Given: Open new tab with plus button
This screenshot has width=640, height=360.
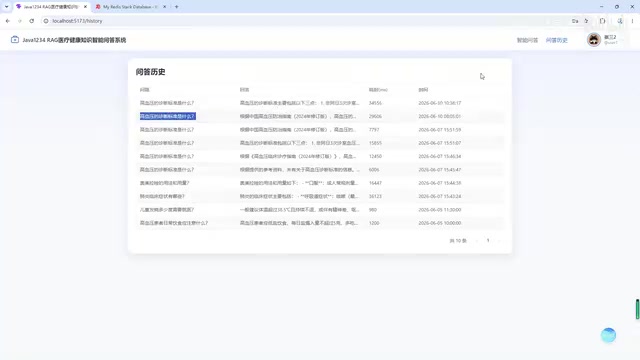Looking at the screenshot, I should click(x=176, y=7).
